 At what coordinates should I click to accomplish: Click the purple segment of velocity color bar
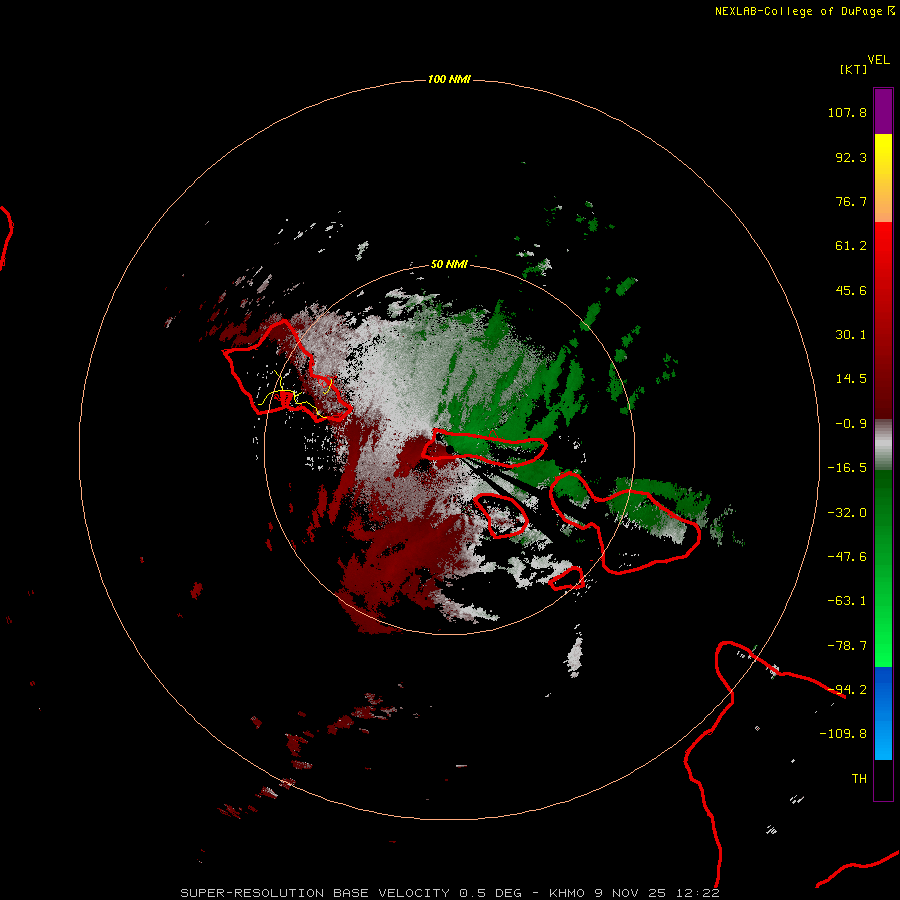(883, 111)
